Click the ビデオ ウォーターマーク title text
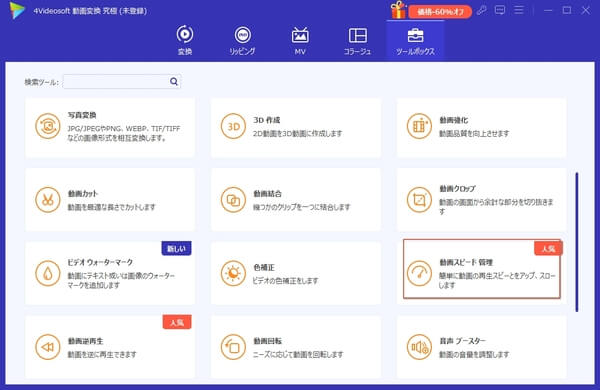Viewport: 600px width, 390px height. click(100, 262)
